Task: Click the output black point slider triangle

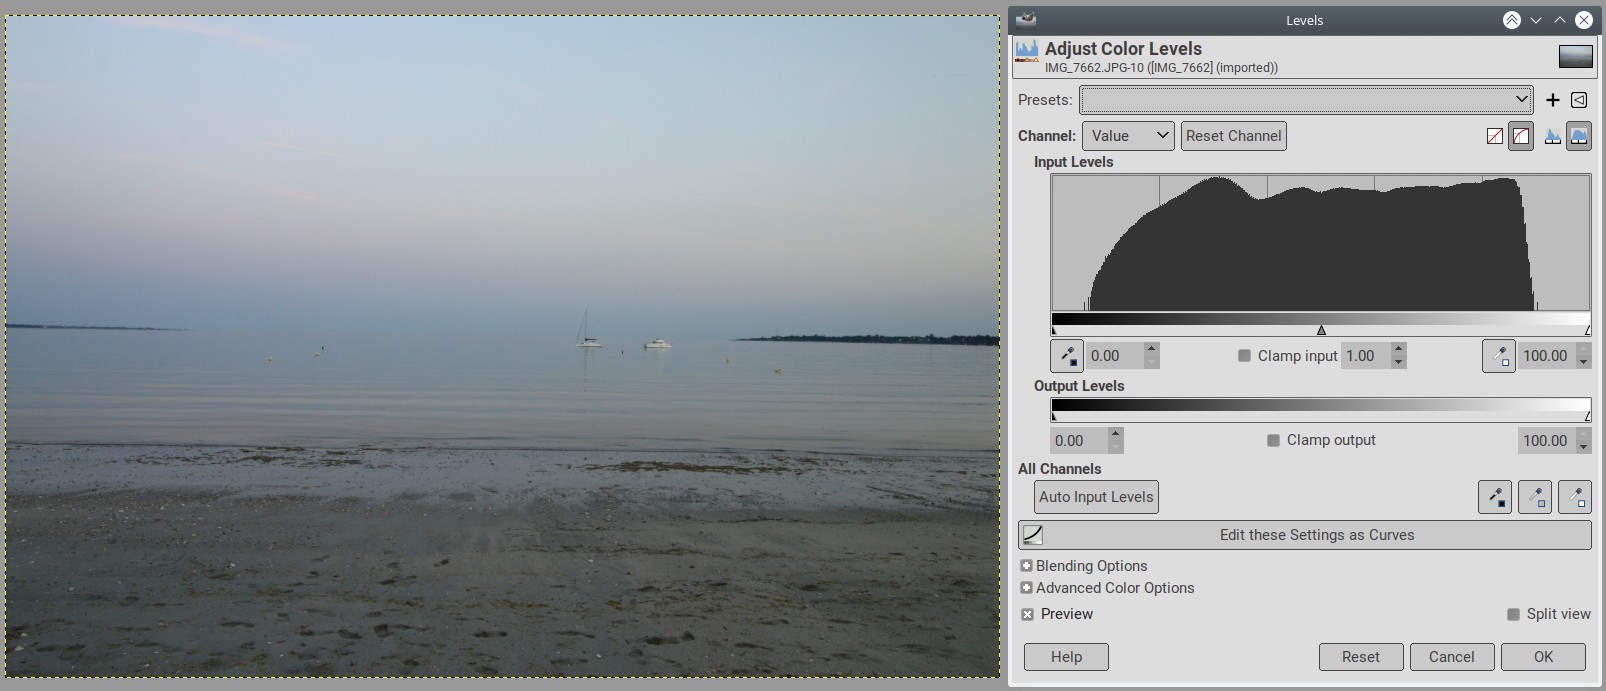Action: click(1054, 415)
